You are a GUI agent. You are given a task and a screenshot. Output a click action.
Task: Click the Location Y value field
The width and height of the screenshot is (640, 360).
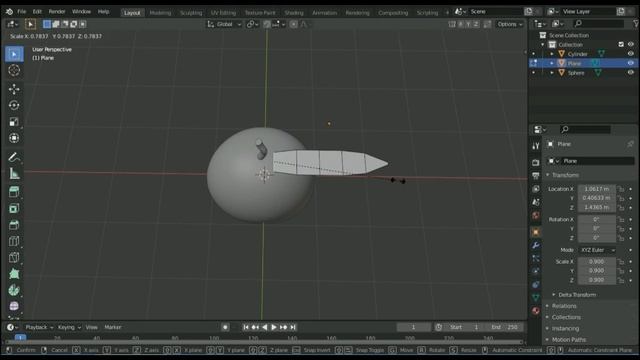click(x=597, y=198)
